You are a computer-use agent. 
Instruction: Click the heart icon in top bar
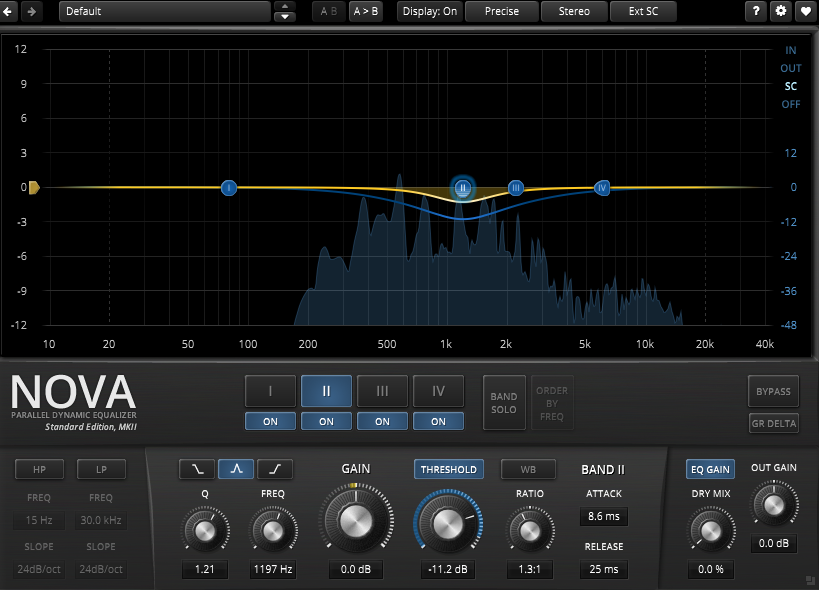806,11
